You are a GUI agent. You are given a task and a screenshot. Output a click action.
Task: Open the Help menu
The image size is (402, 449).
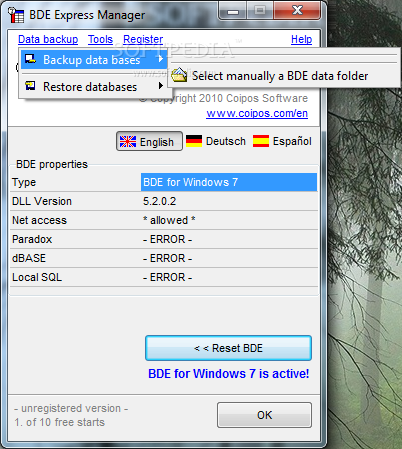pyautogui.click(x=301, y=39)
